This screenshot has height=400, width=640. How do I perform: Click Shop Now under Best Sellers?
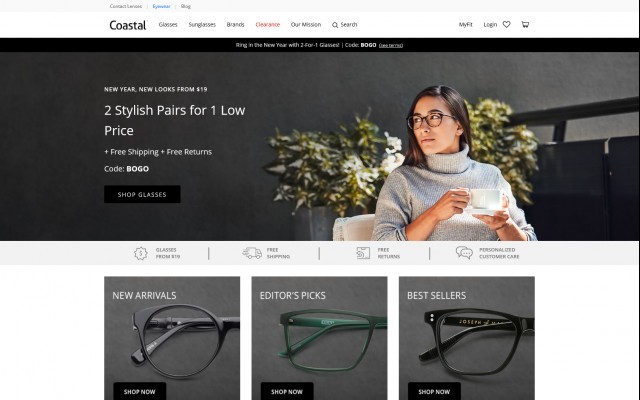click(434, 391)
